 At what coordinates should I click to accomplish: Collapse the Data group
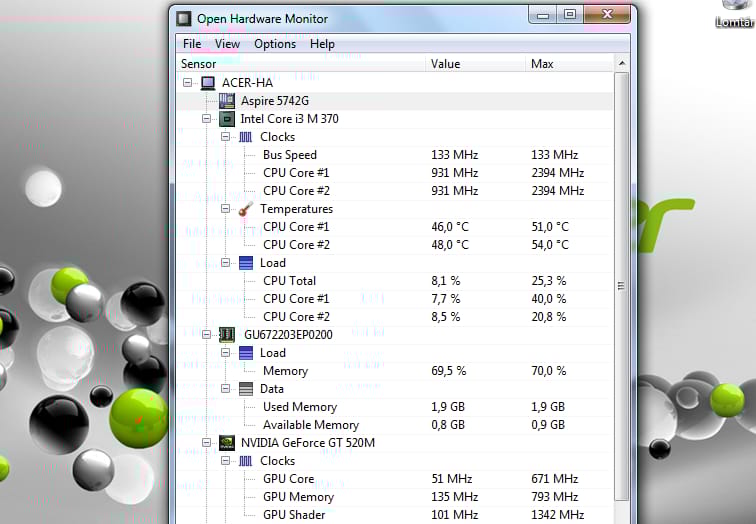225,389
